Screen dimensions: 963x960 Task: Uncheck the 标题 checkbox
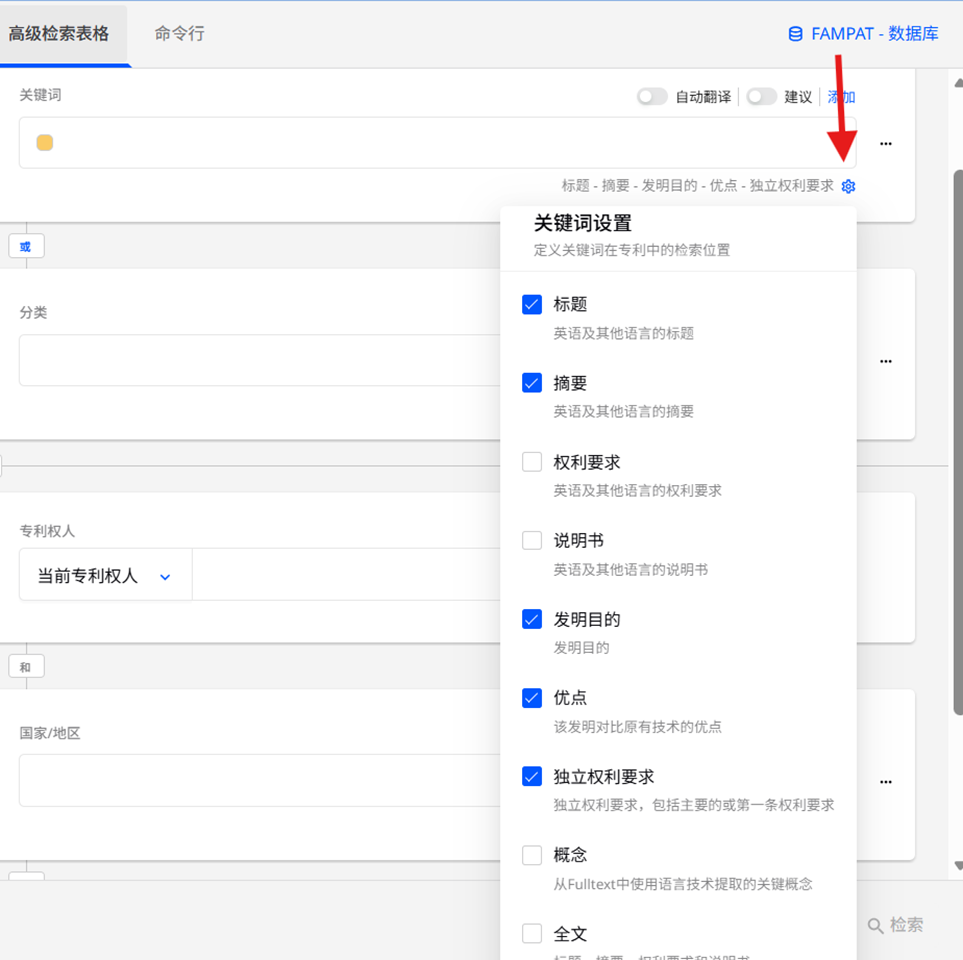pyautogui.click(x=532, y=304)
